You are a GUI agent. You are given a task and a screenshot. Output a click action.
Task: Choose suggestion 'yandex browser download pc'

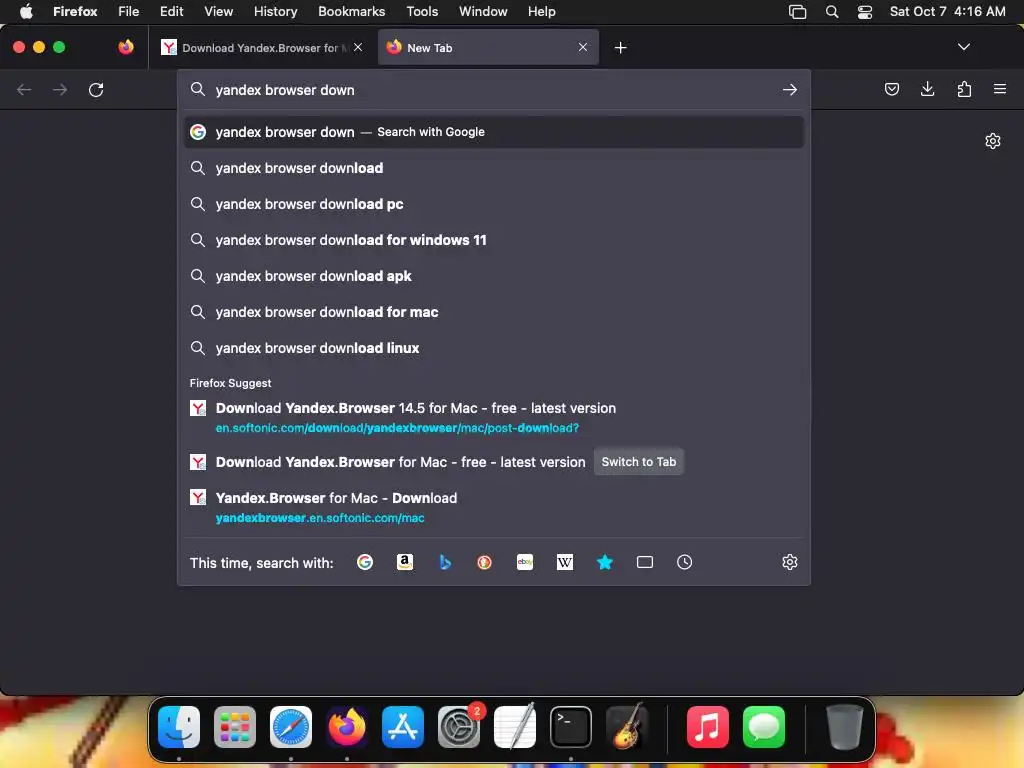494,204
